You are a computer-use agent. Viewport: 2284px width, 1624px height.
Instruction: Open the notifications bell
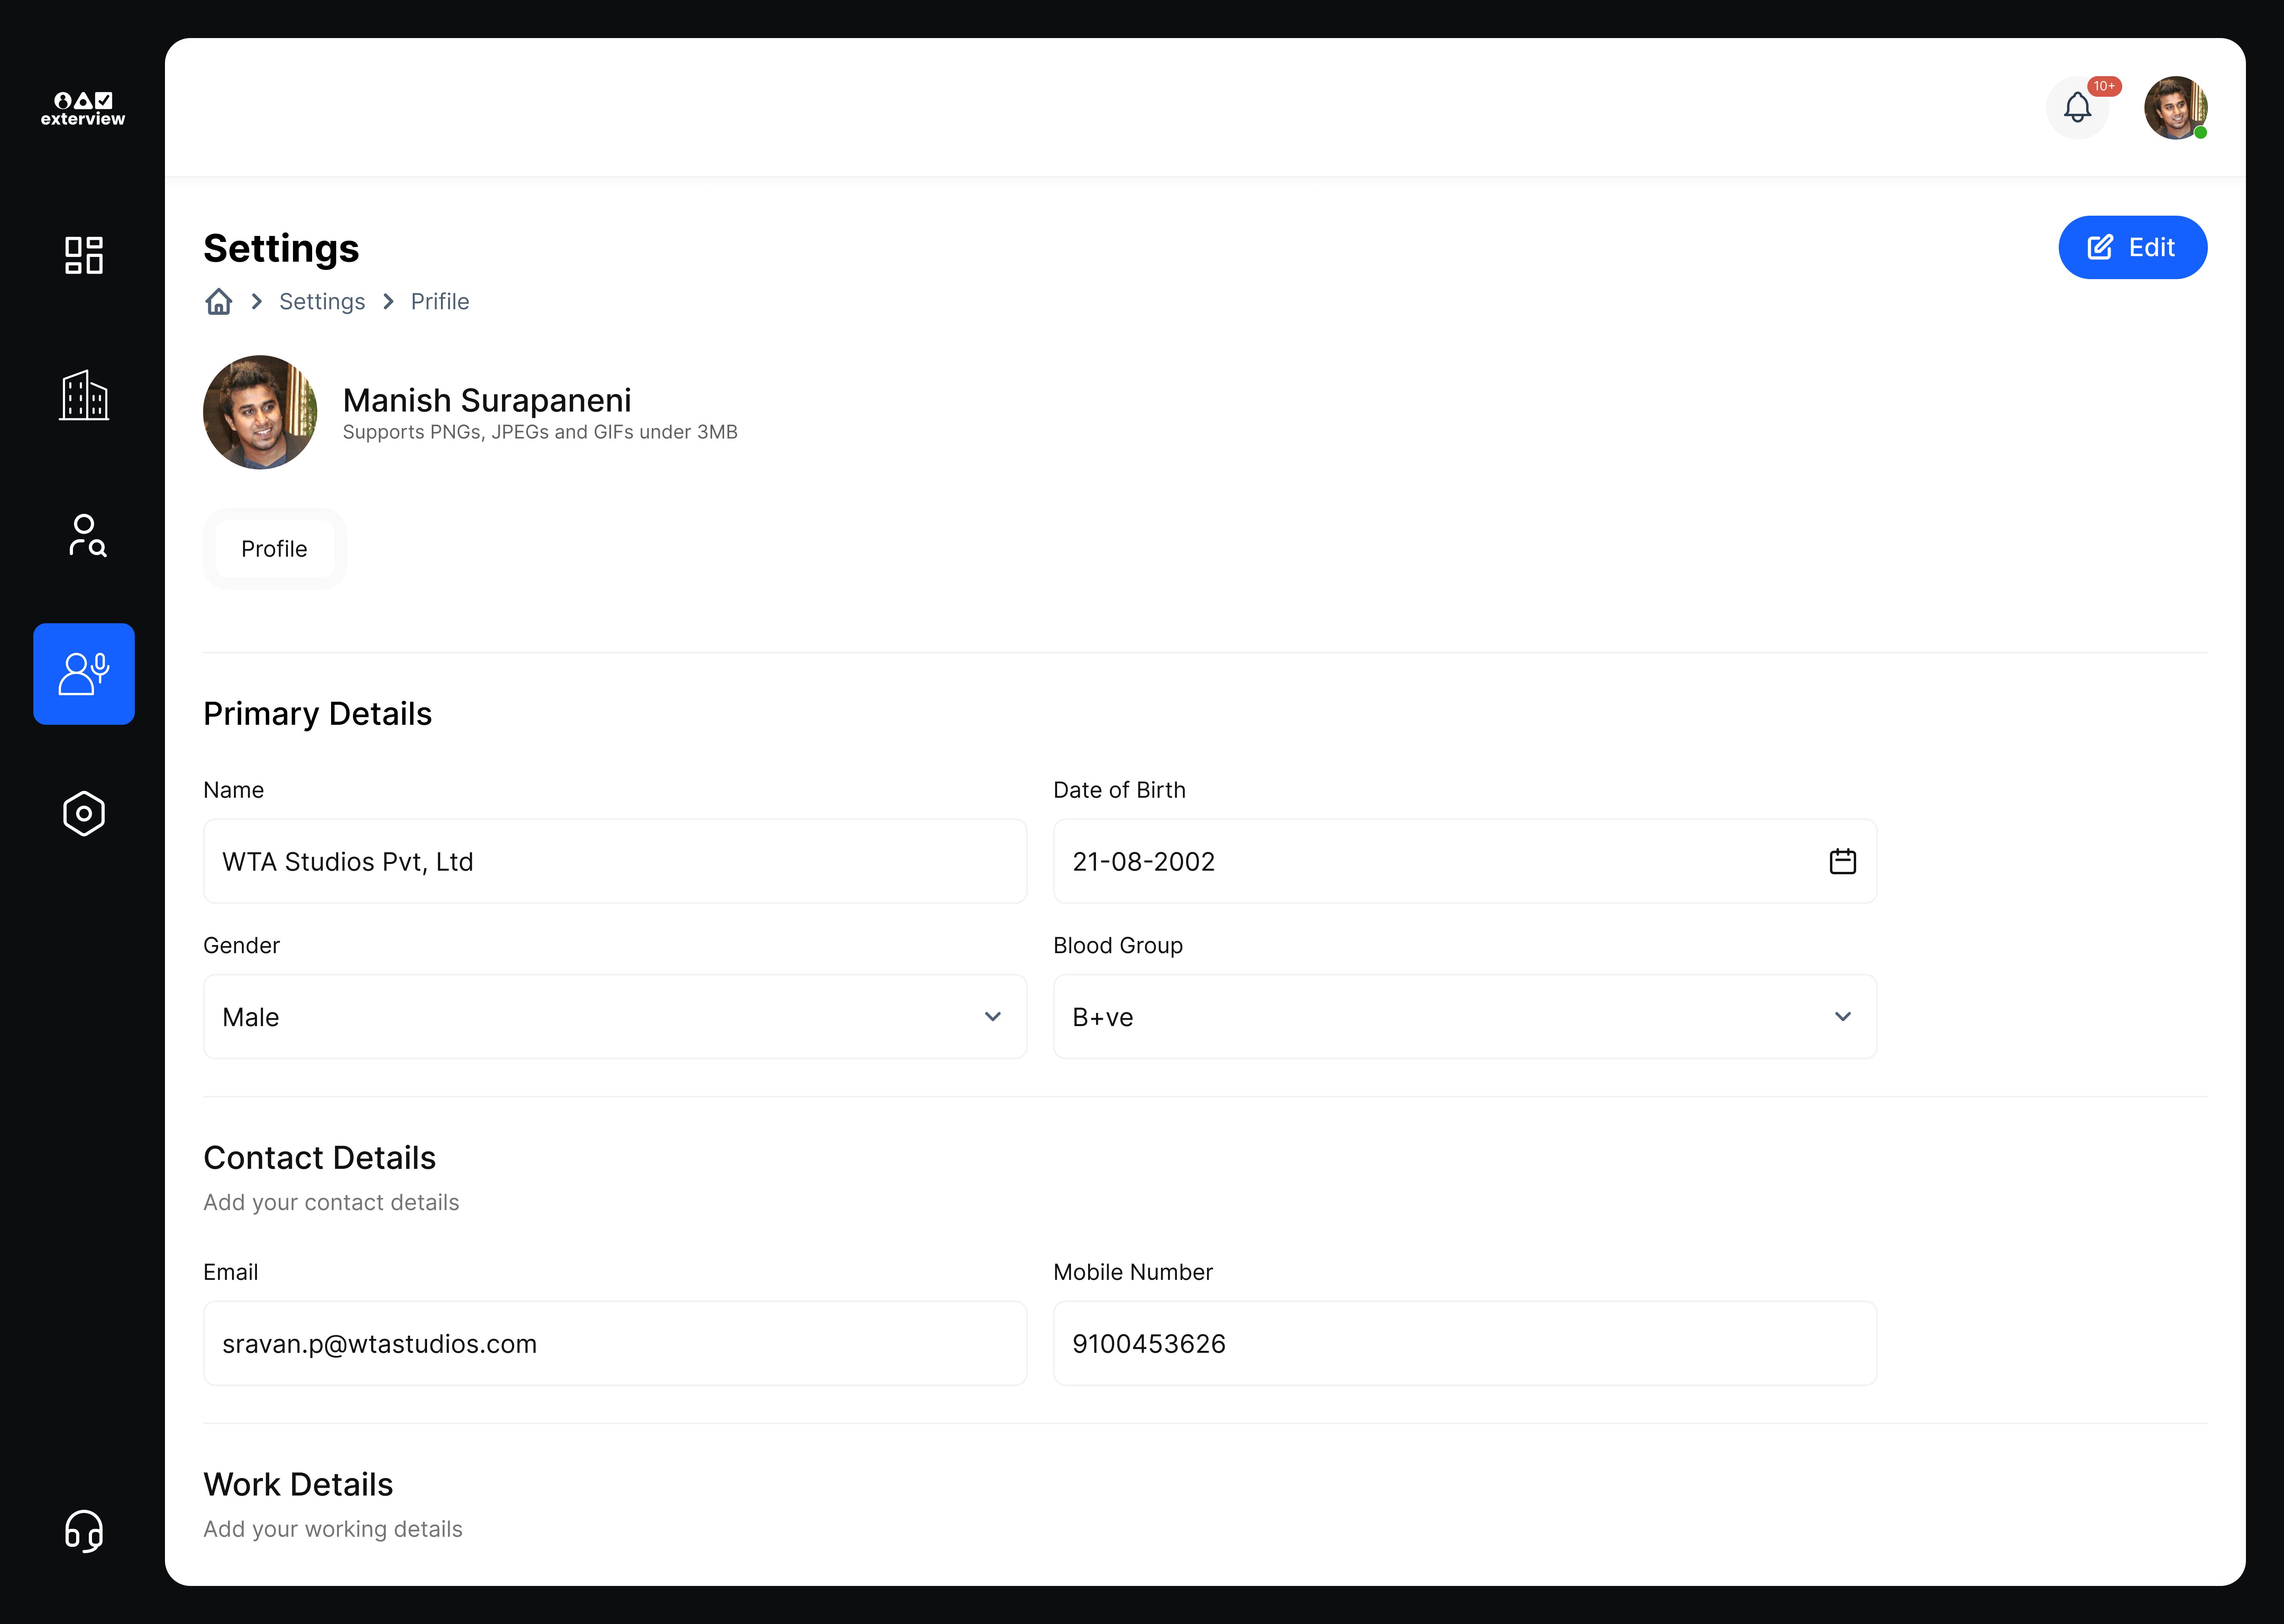pos(2077,107)
